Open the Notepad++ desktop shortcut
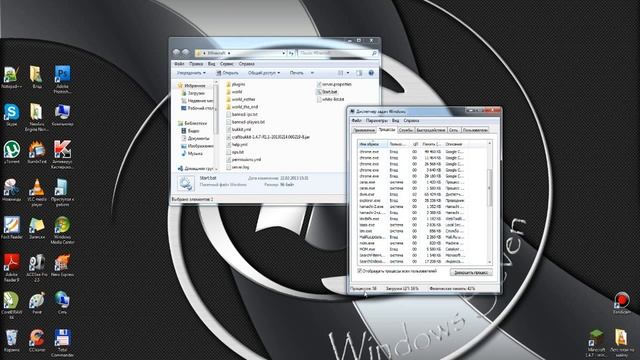The height and width of the screenshot is (360, 640). point(11,77)
